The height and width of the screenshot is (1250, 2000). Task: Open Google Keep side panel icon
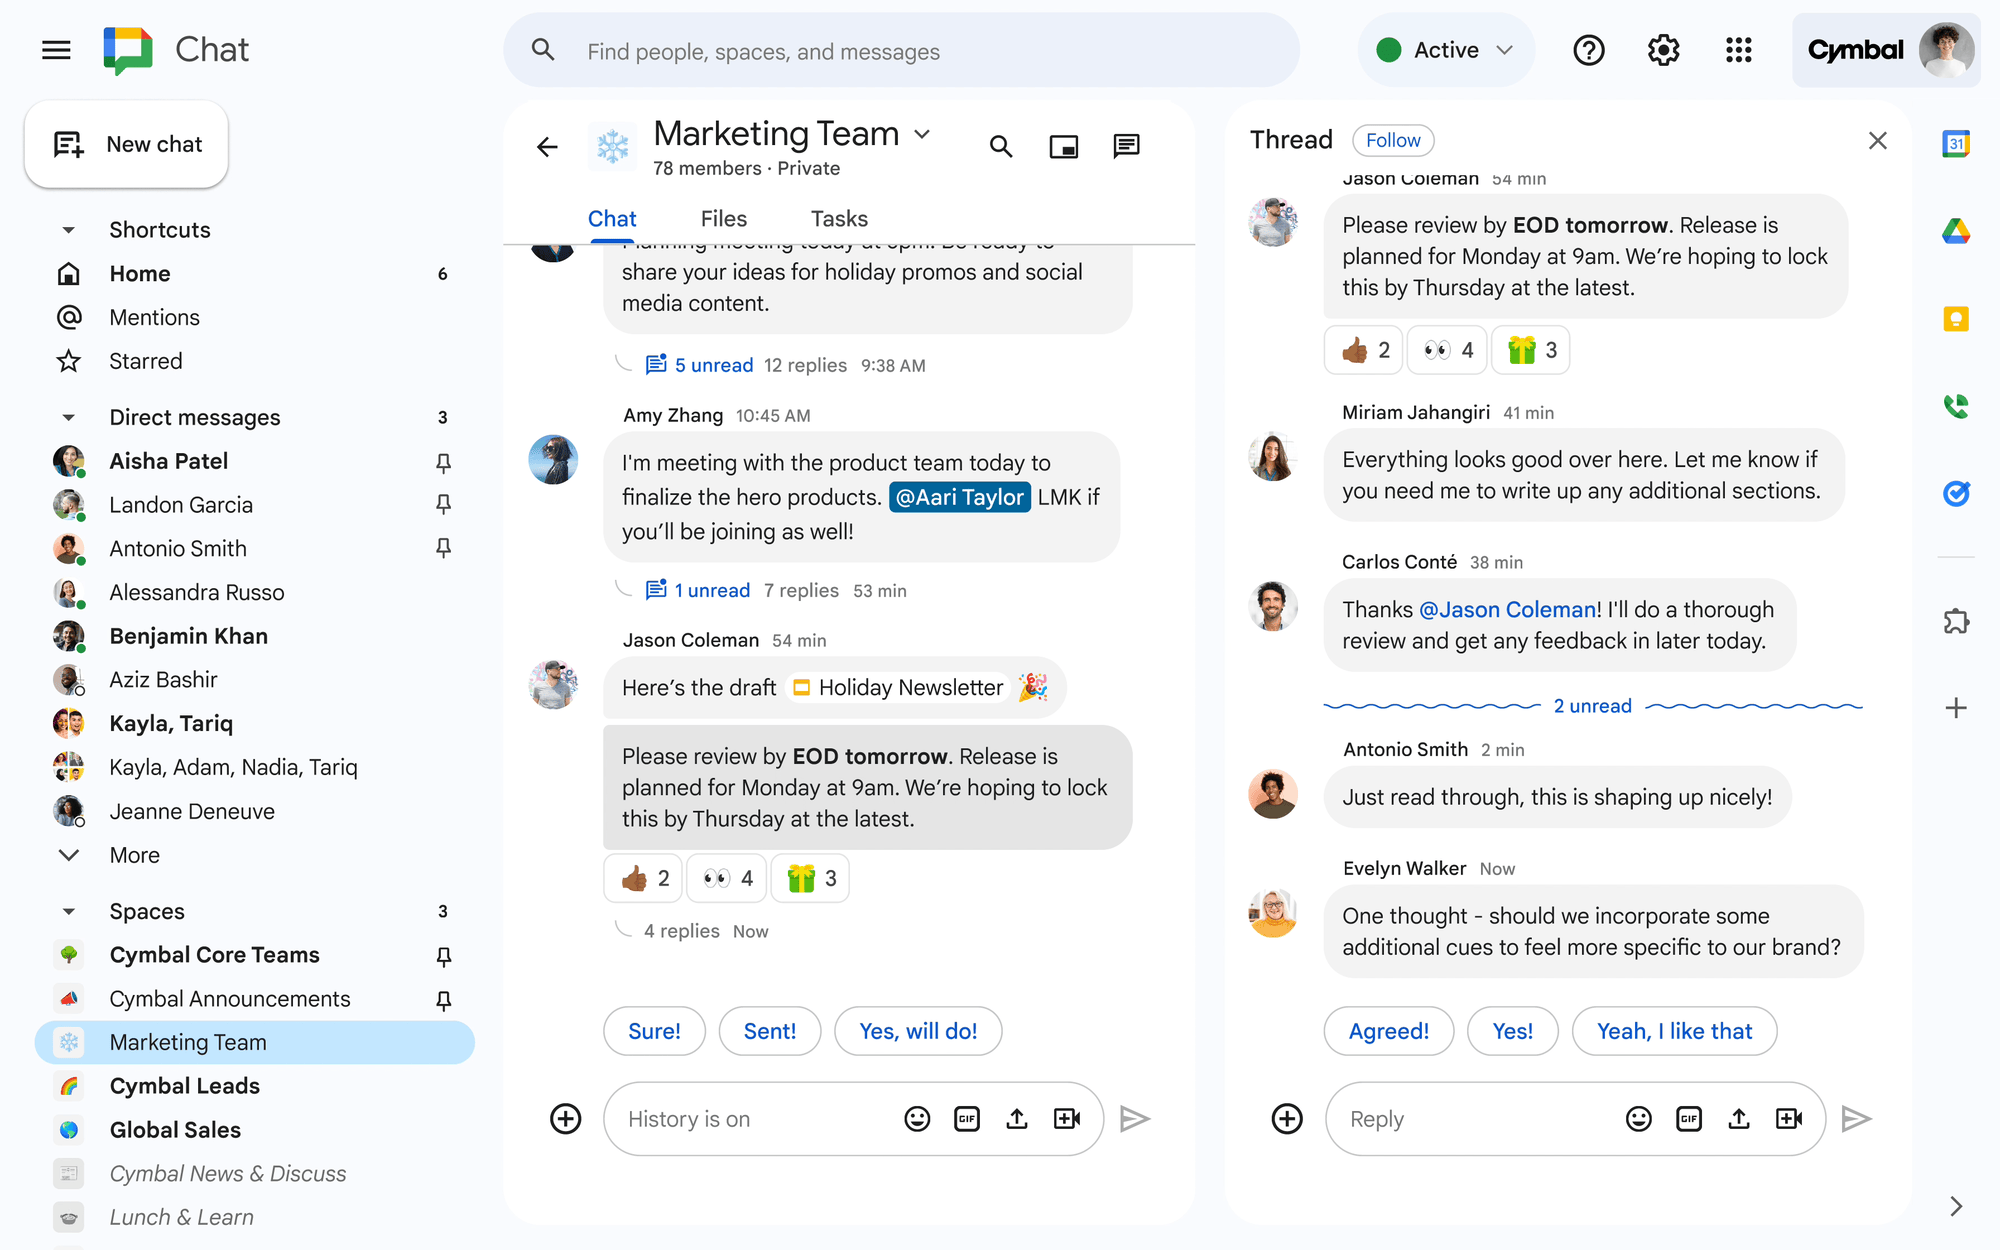tap(1956, 319)
